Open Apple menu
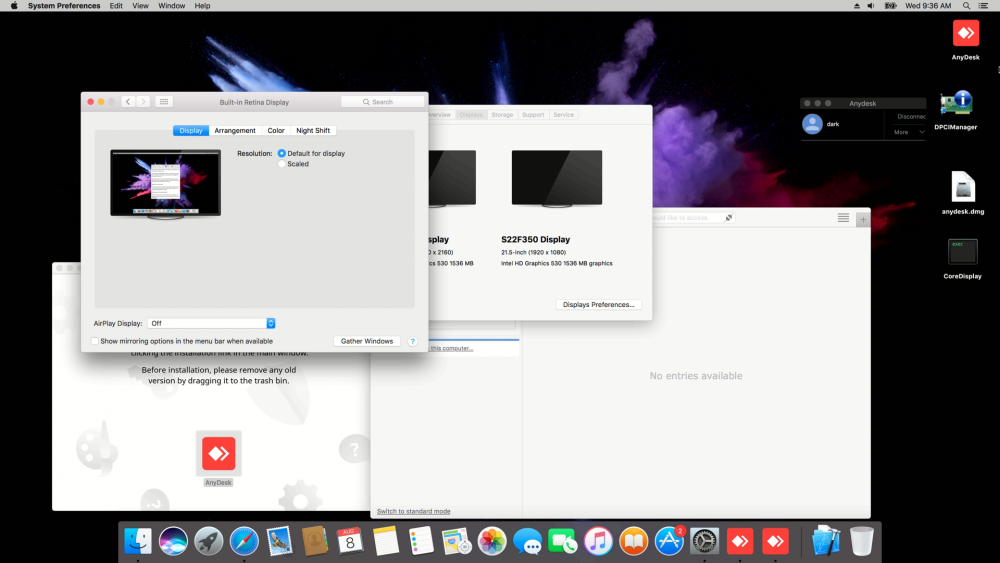Image resolution: width=1000 pixels, height=563 pixels. [x=14, y=6]
